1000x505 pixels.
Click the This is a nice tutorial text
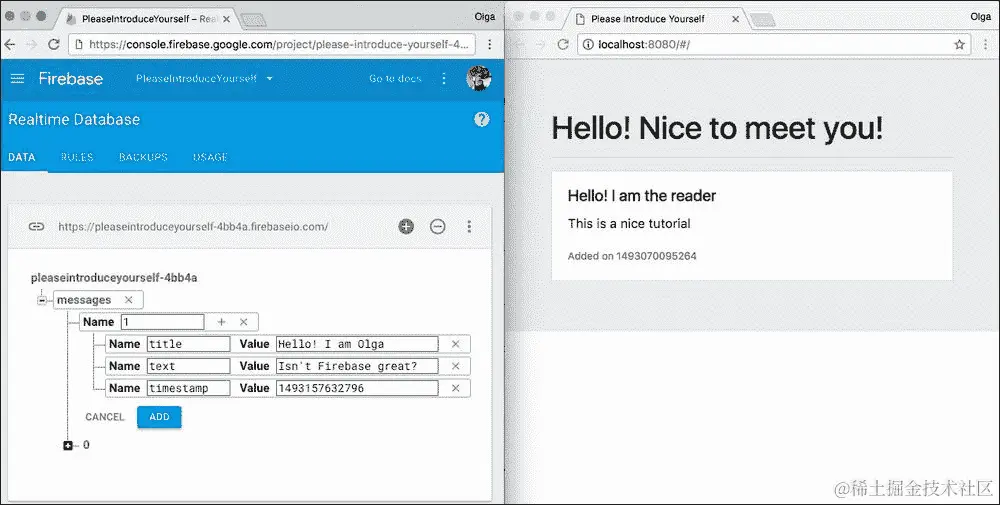pos(629,223)
